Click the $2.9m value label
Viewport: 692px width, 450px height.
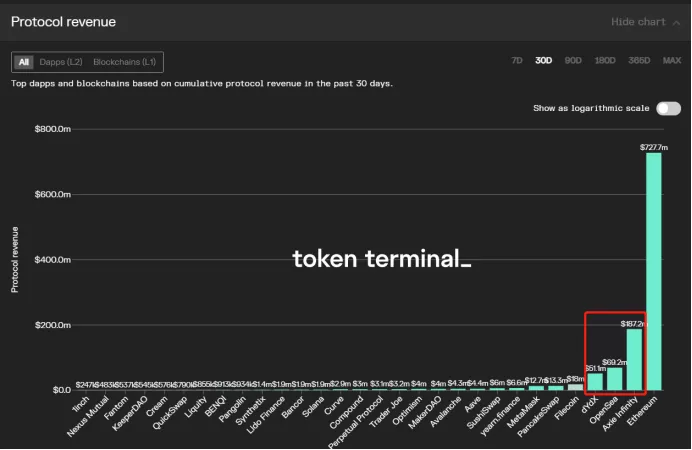pyautogui.click(x=340, y=384)
